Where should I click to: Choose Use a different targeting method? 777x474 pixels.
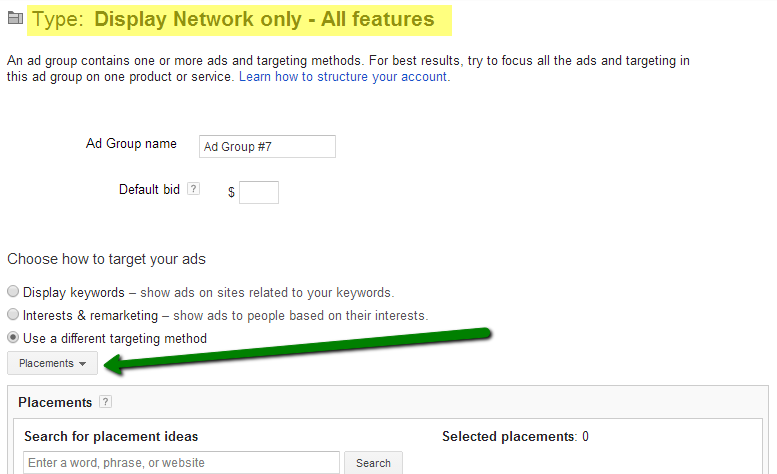(x=13, y=337)
